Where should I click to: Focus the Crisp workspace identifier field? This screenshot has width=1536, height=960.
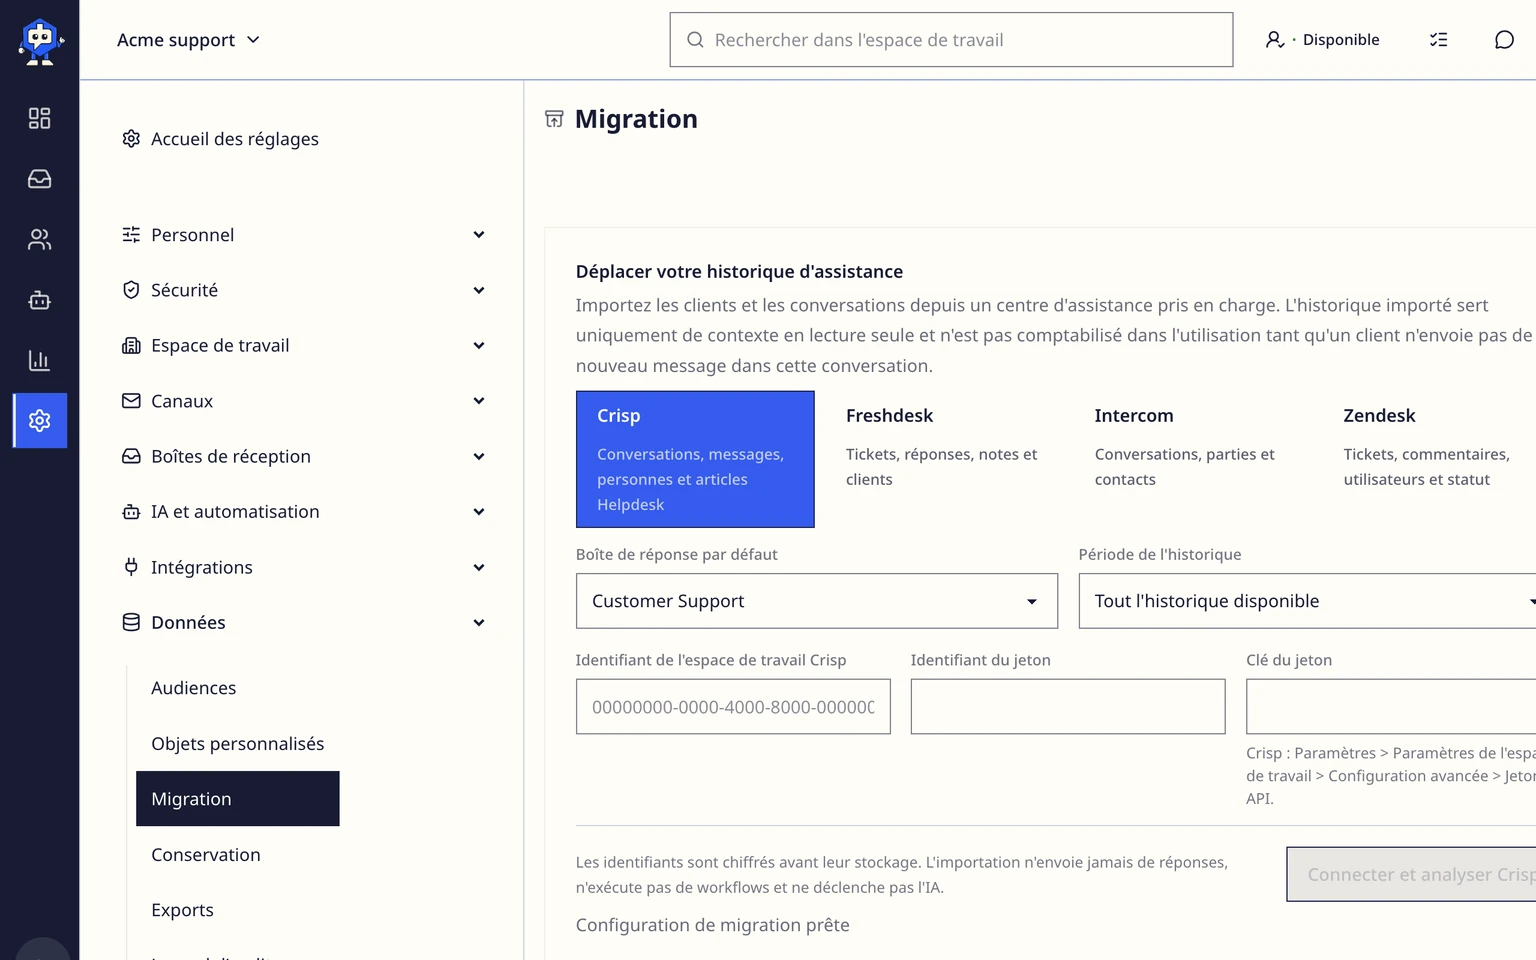tap(733, 707)
